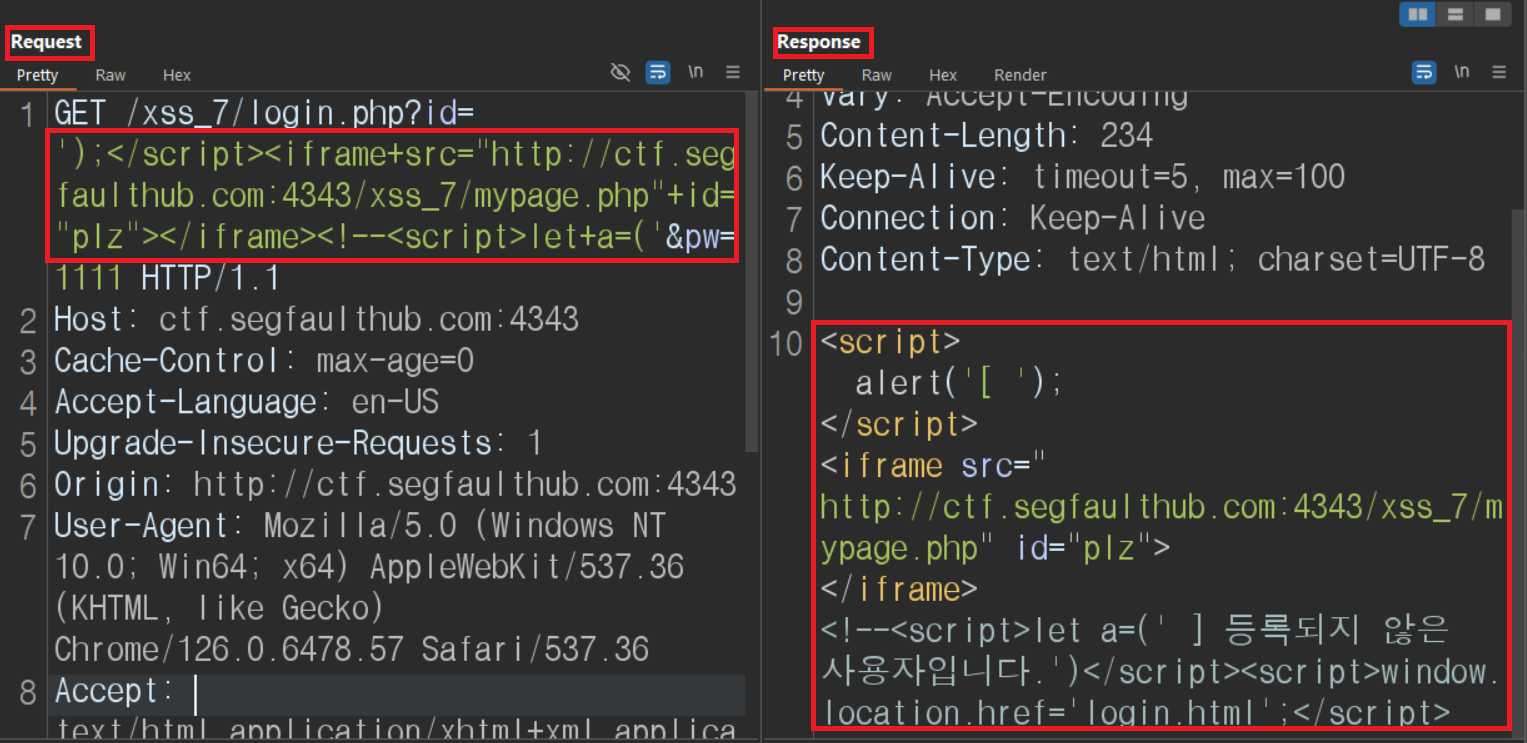Open the Response Render tab
The width and height of the screenshot is (1527, 743).
1020,75
